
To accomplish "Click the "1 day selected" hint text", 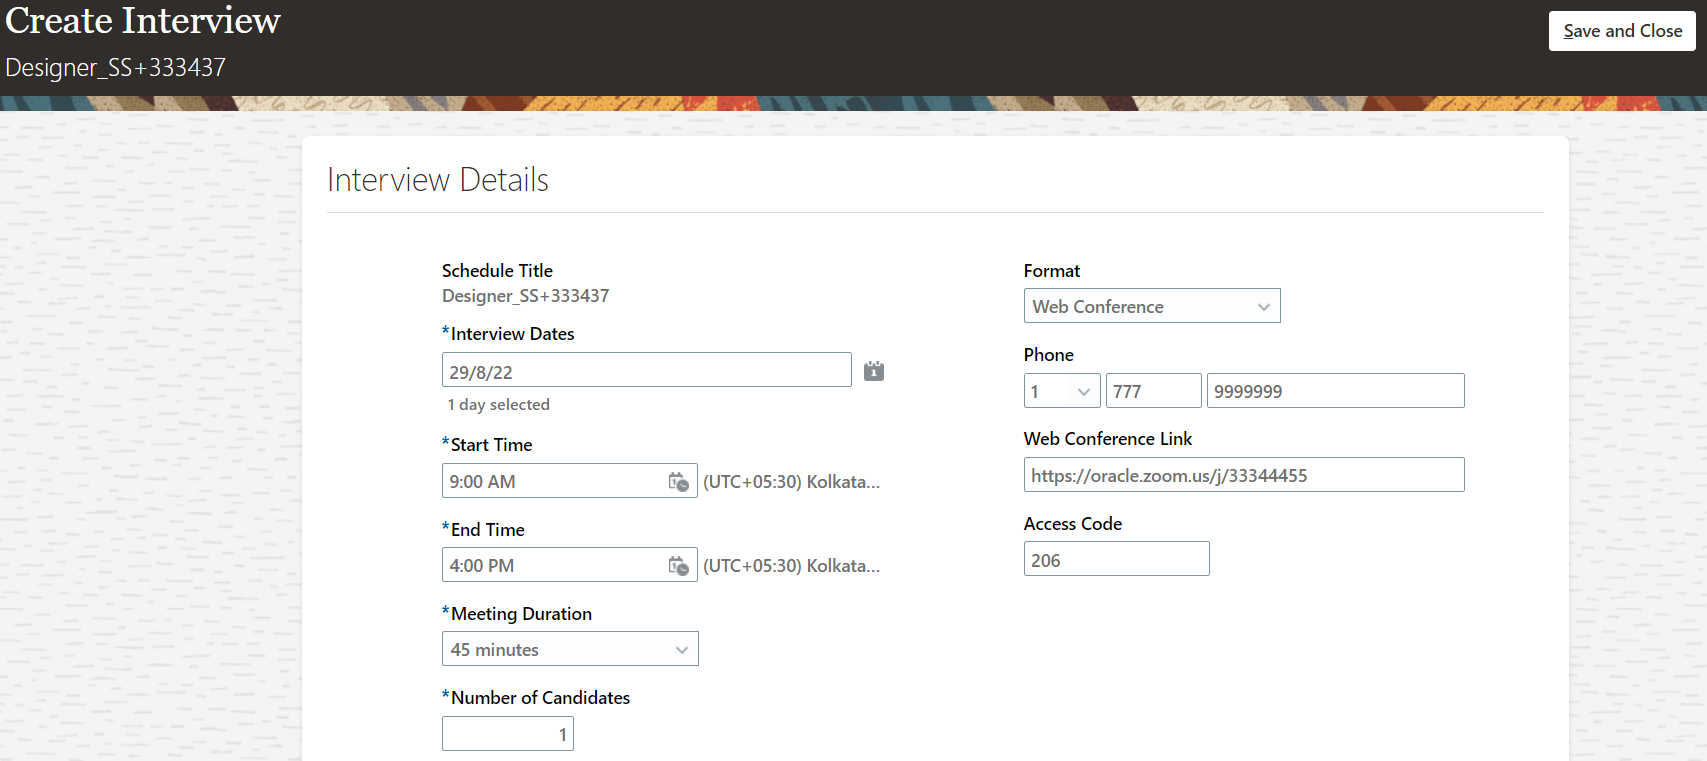I will click(499, 405).
